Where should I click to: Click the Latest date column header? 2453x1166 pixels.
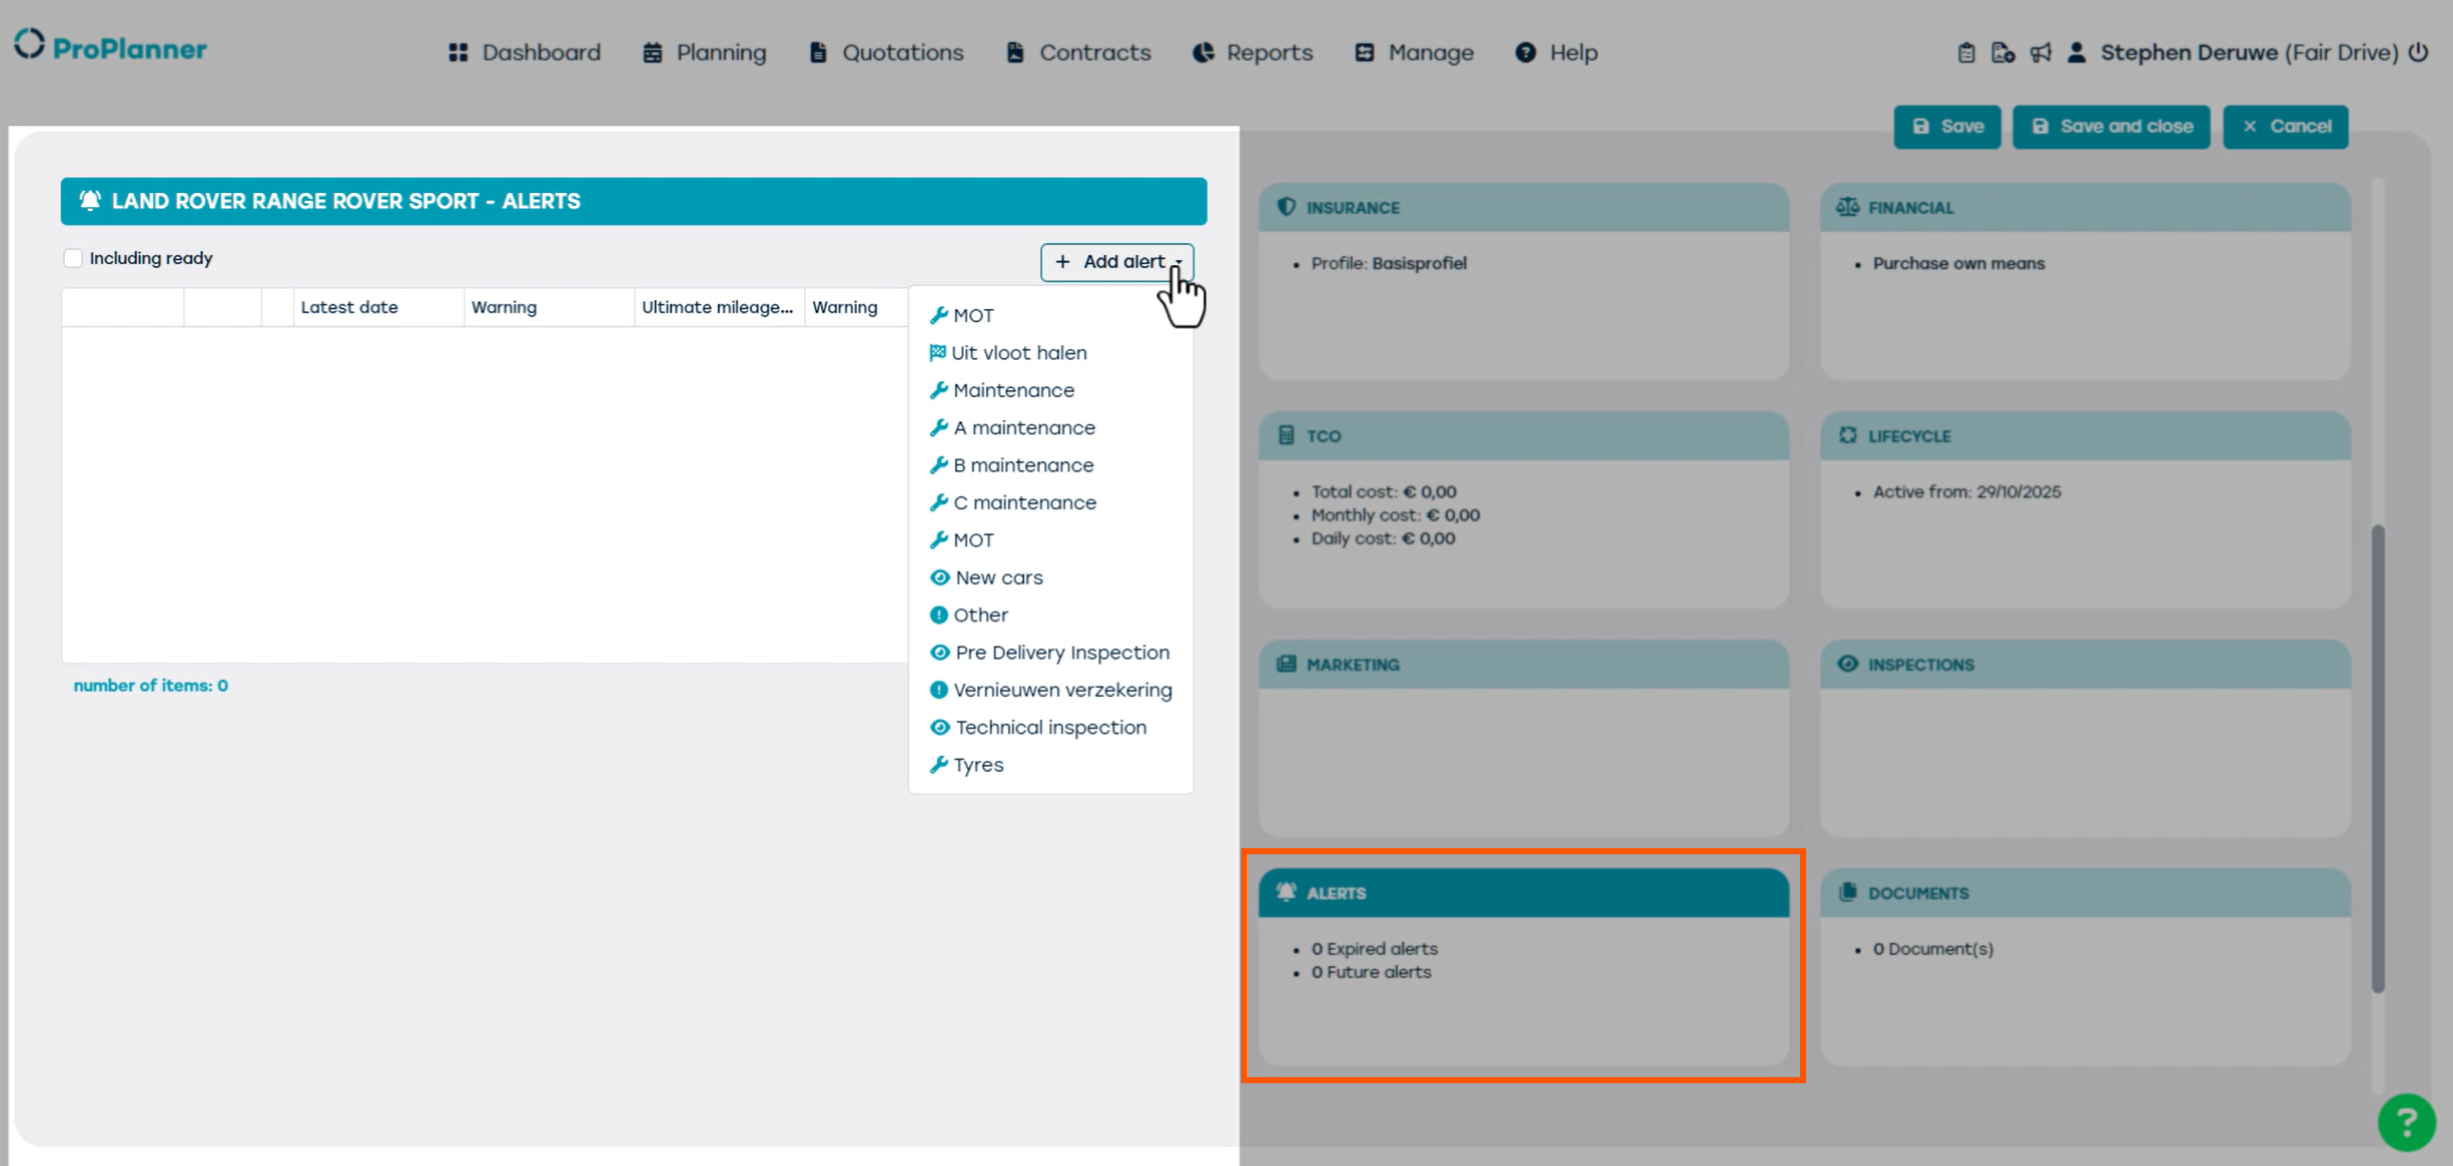349,308
